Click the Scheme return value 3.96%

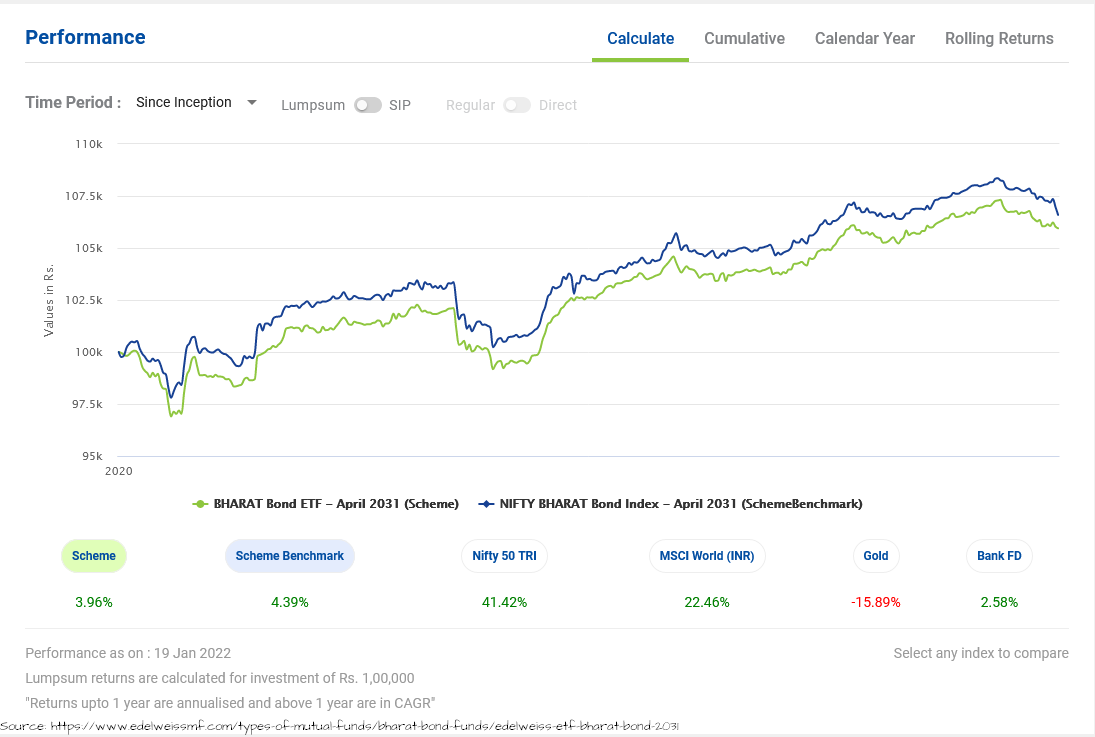94,602
